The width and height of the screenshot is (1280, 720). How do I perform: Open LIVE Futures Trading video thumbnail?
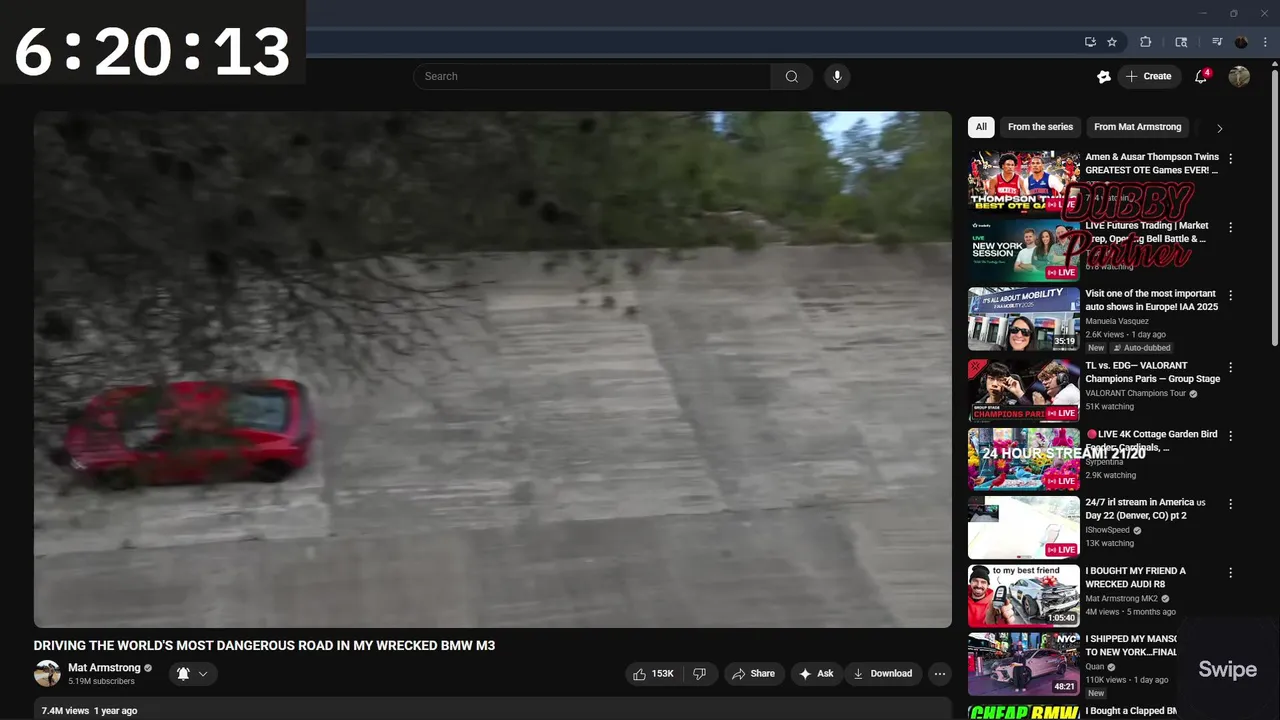(x=1024, y=250)
